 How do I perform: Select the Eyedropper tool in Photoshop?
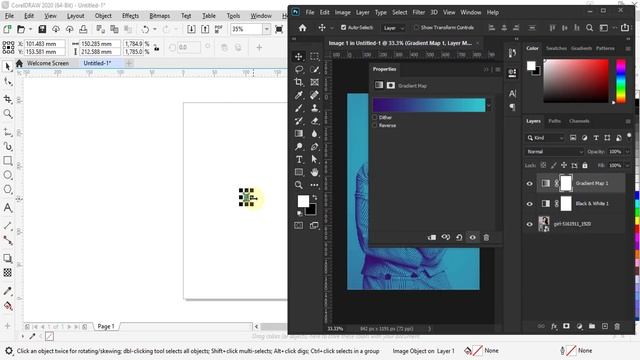pyautogui.click(x=299, y=95)
